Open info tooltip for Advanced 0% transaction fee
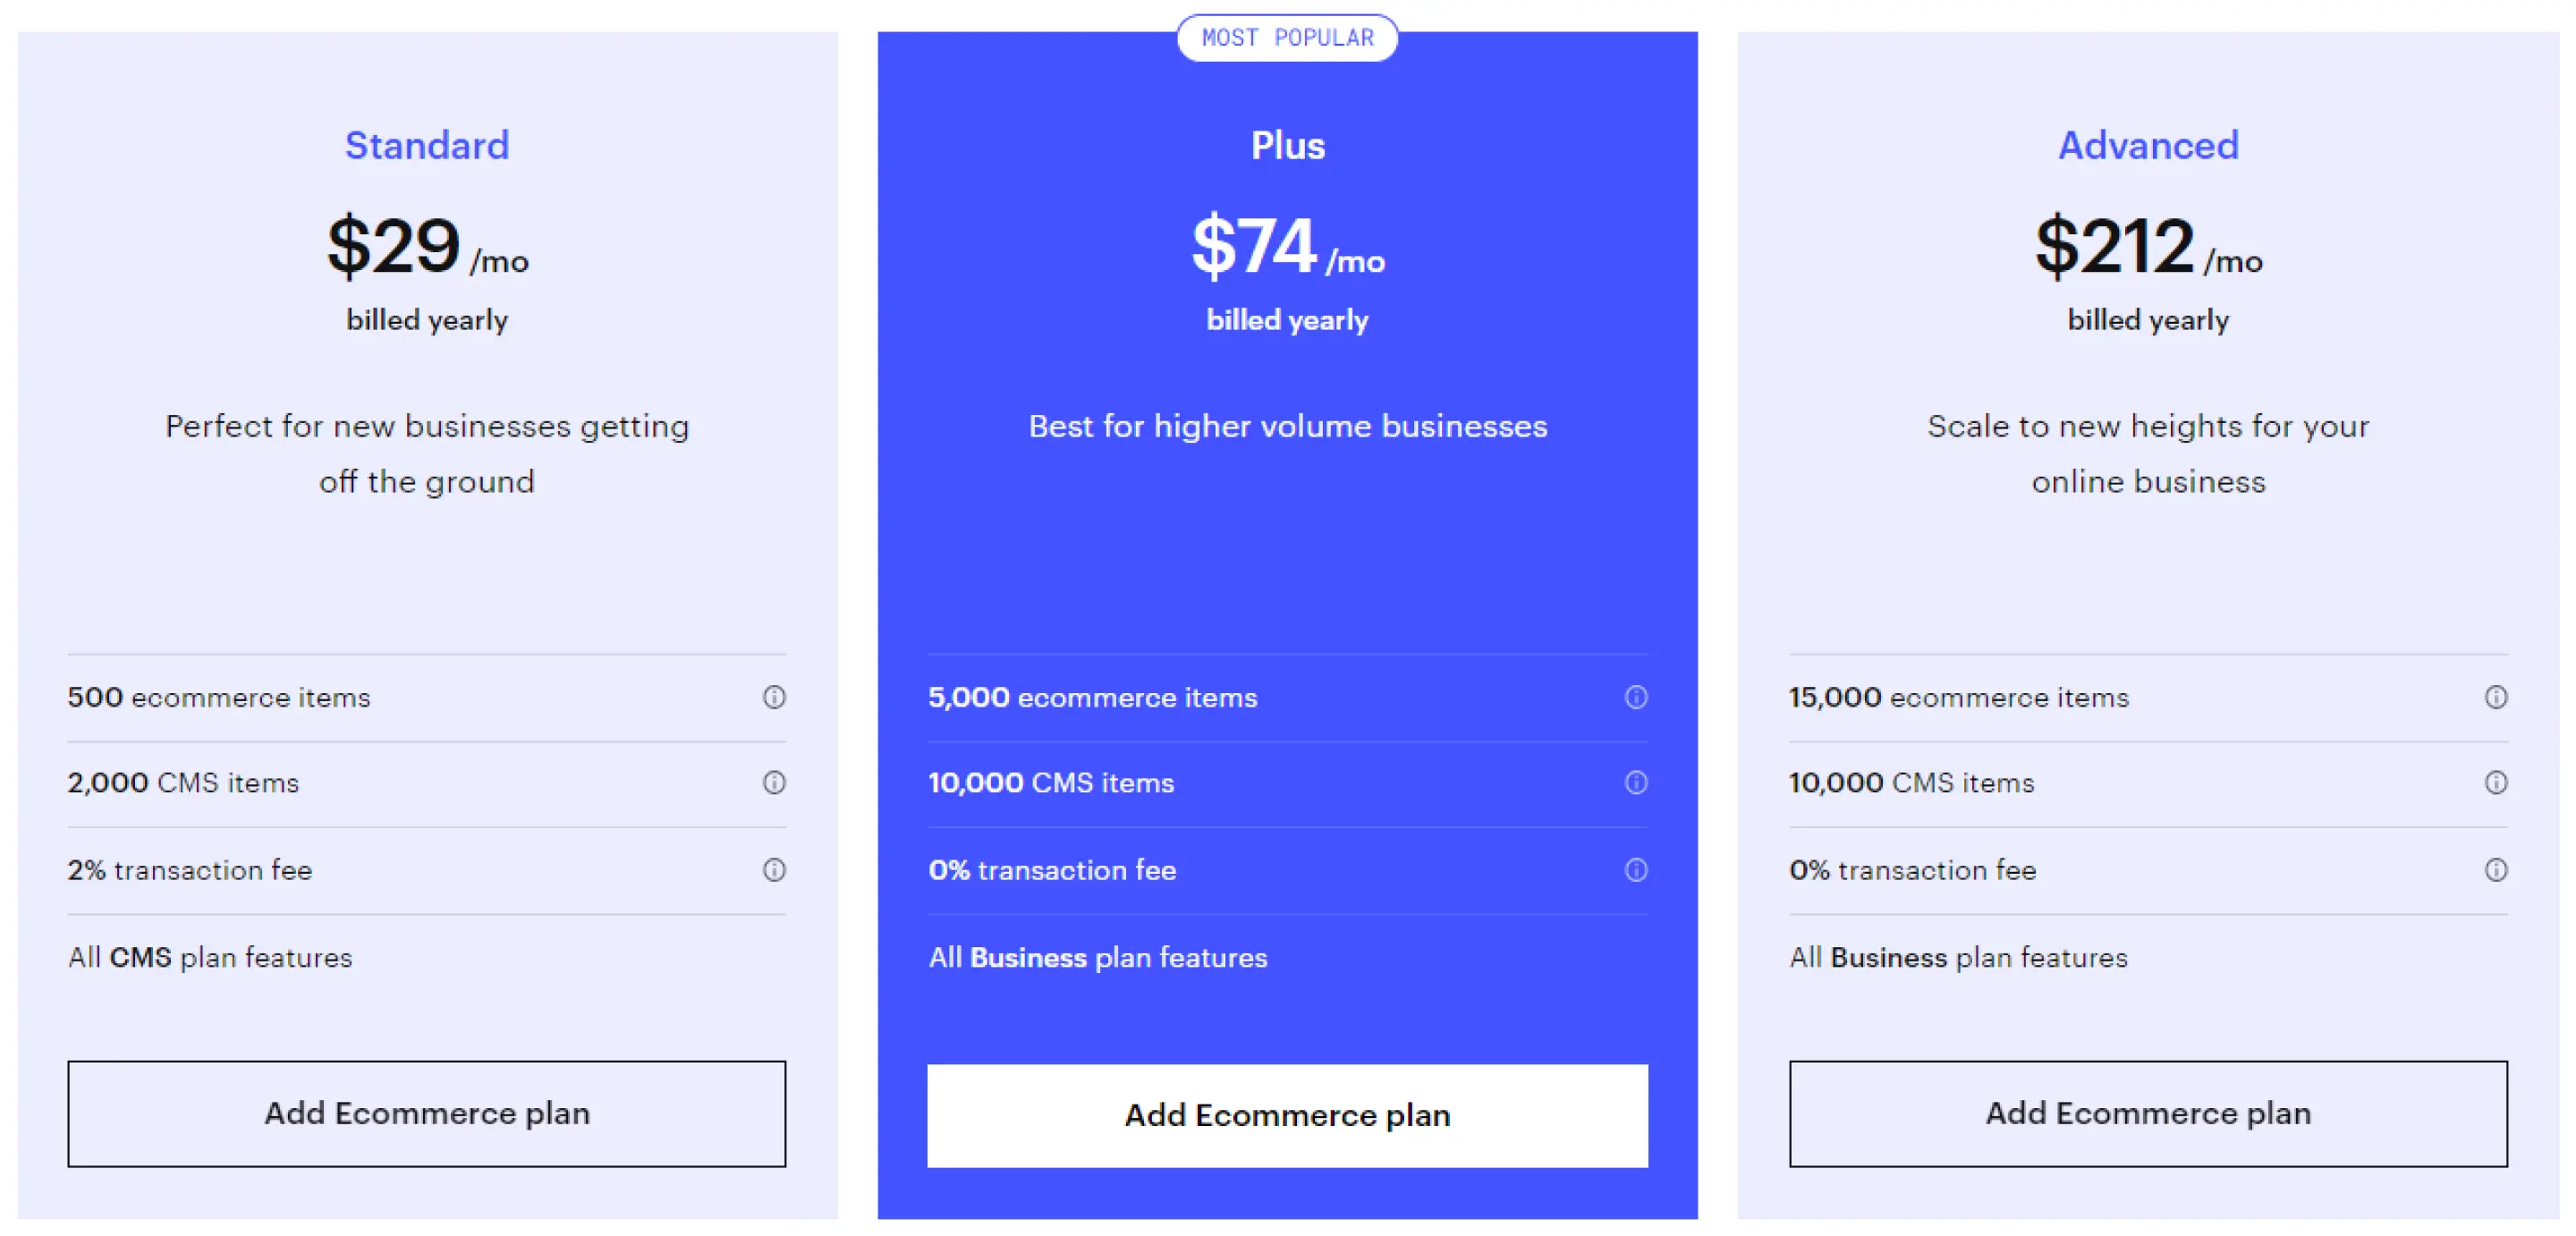The height and width of the screenshot is (1236, 2576). 2497,870
